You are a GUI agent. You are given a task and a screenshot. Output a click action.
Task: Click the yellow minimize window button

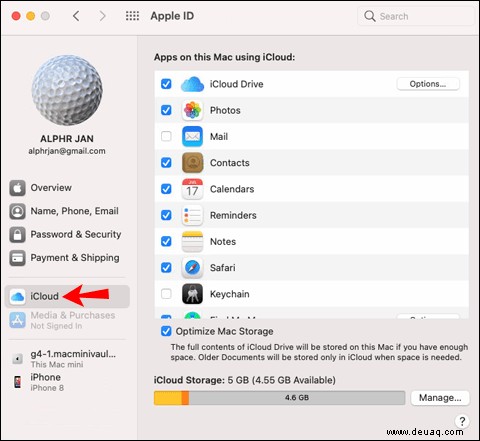coord(31,16)
